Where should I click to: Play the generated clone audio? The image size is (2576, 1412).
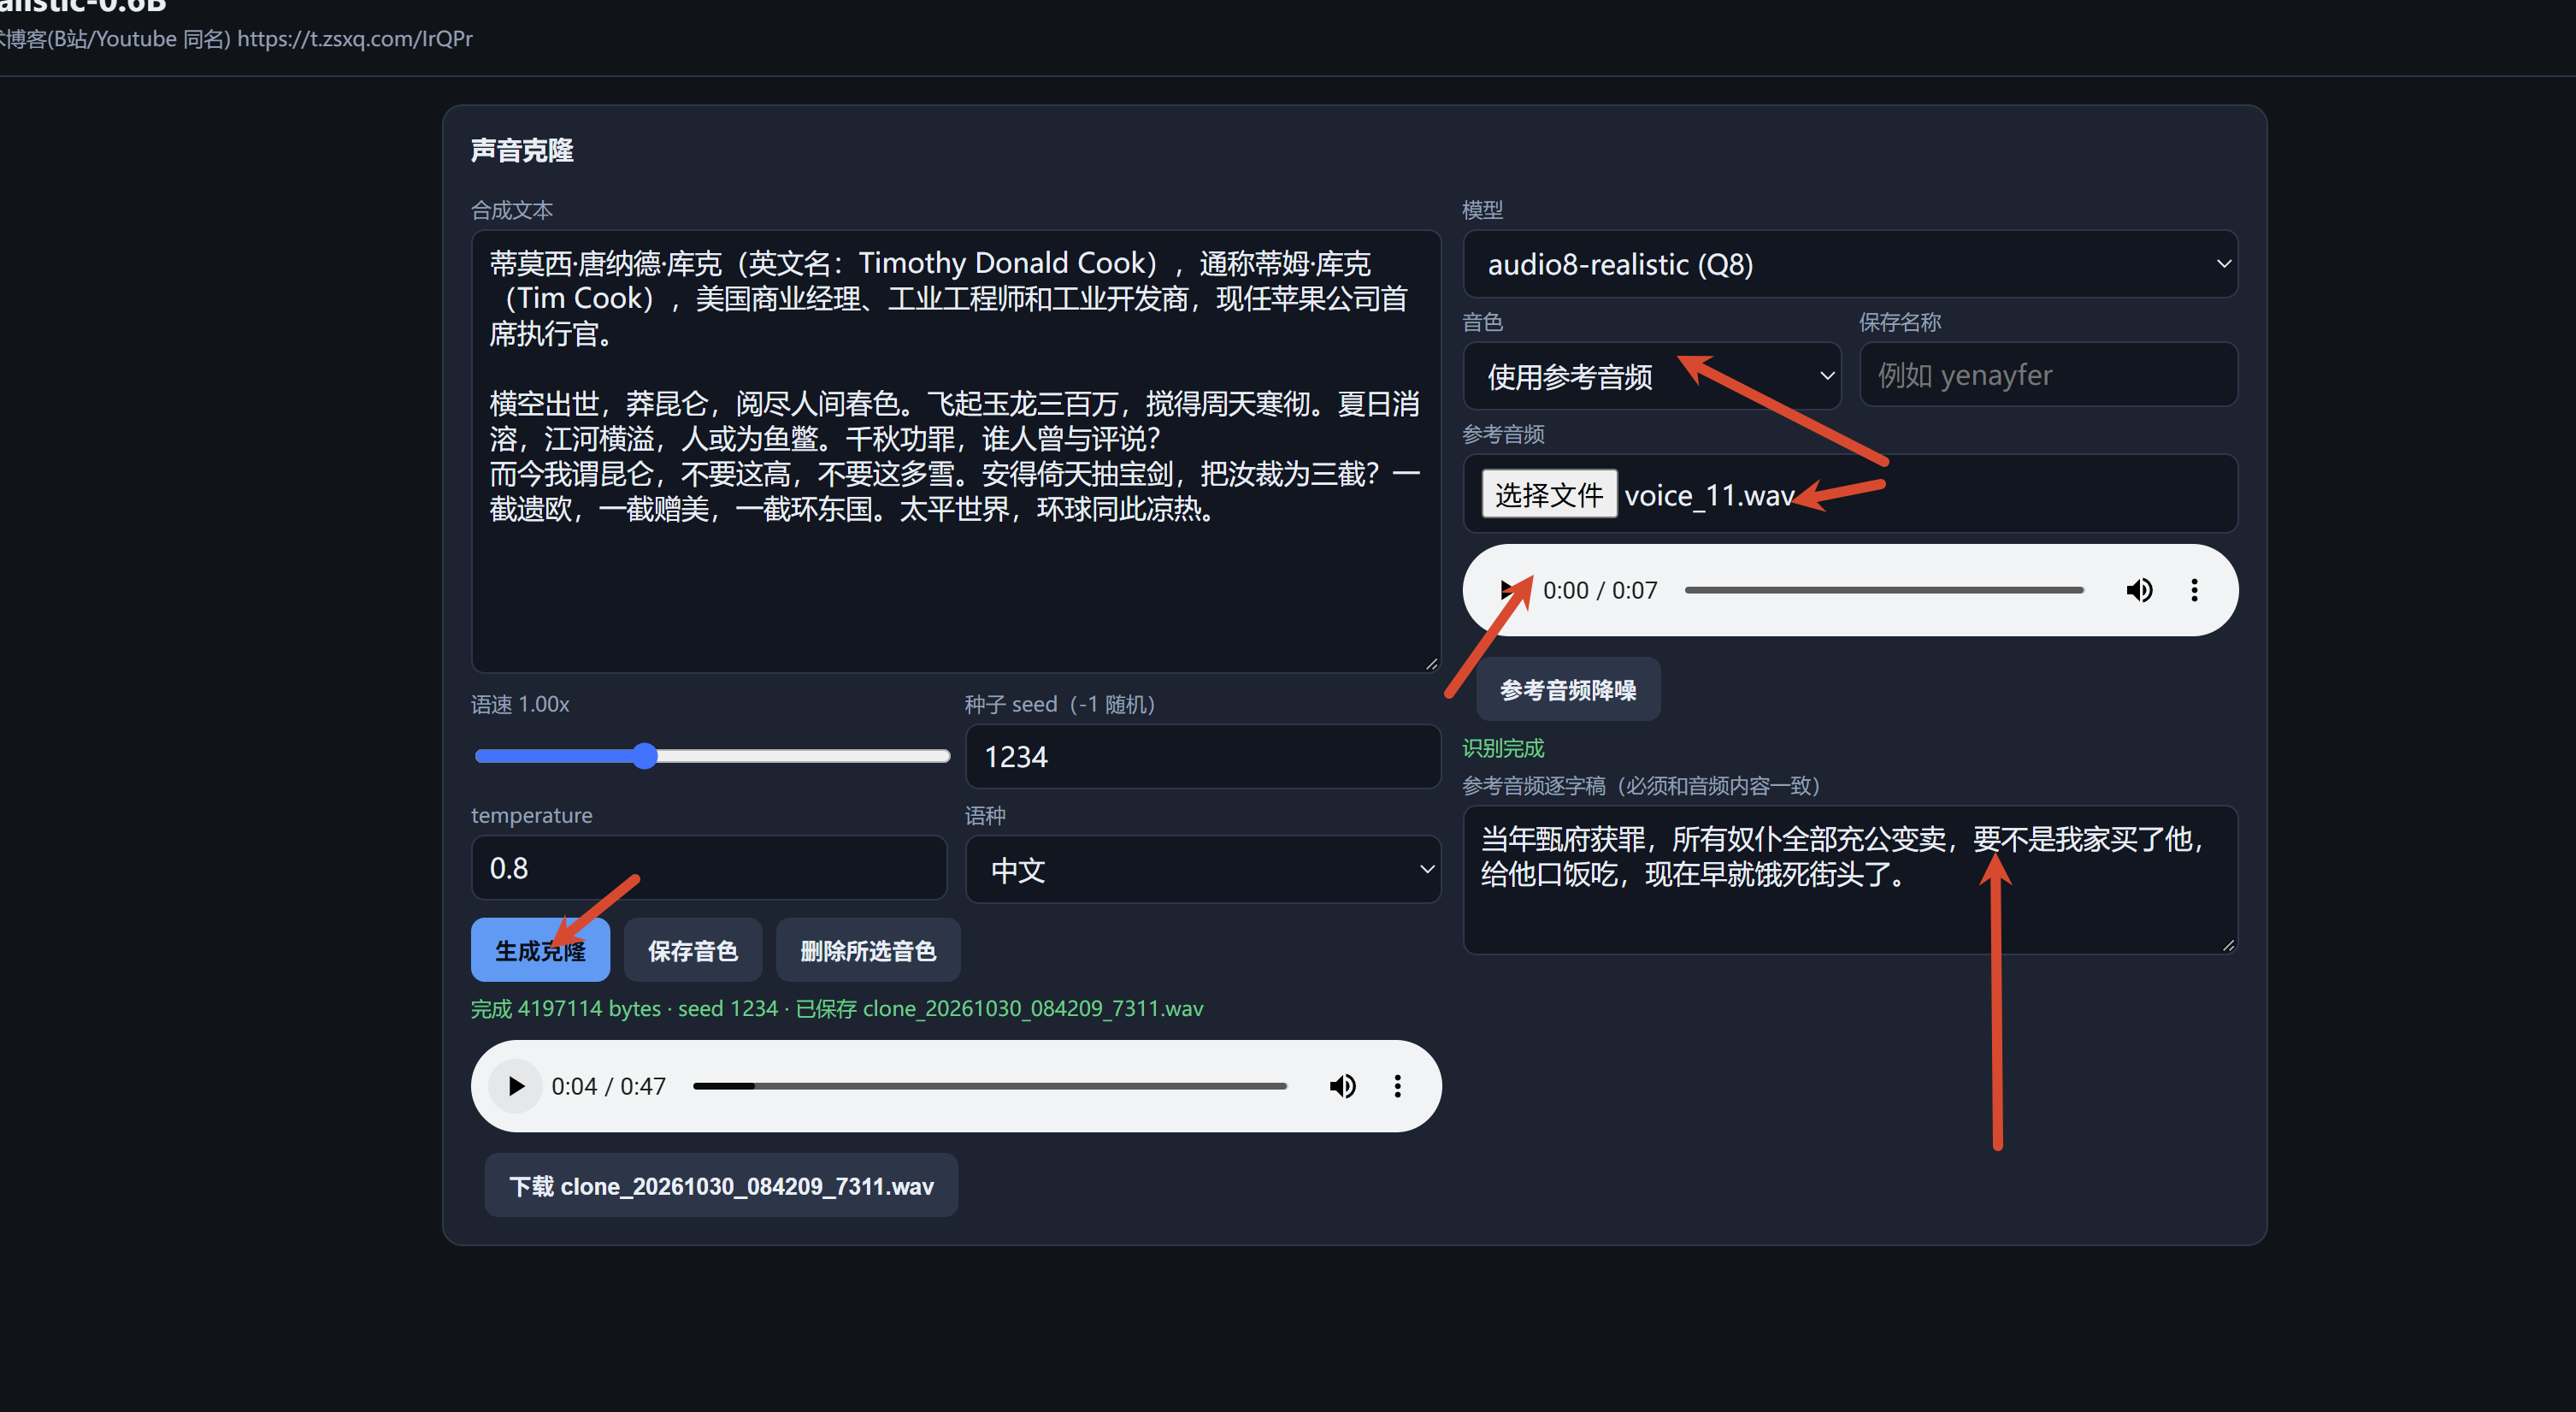(x=515, y=1086)
